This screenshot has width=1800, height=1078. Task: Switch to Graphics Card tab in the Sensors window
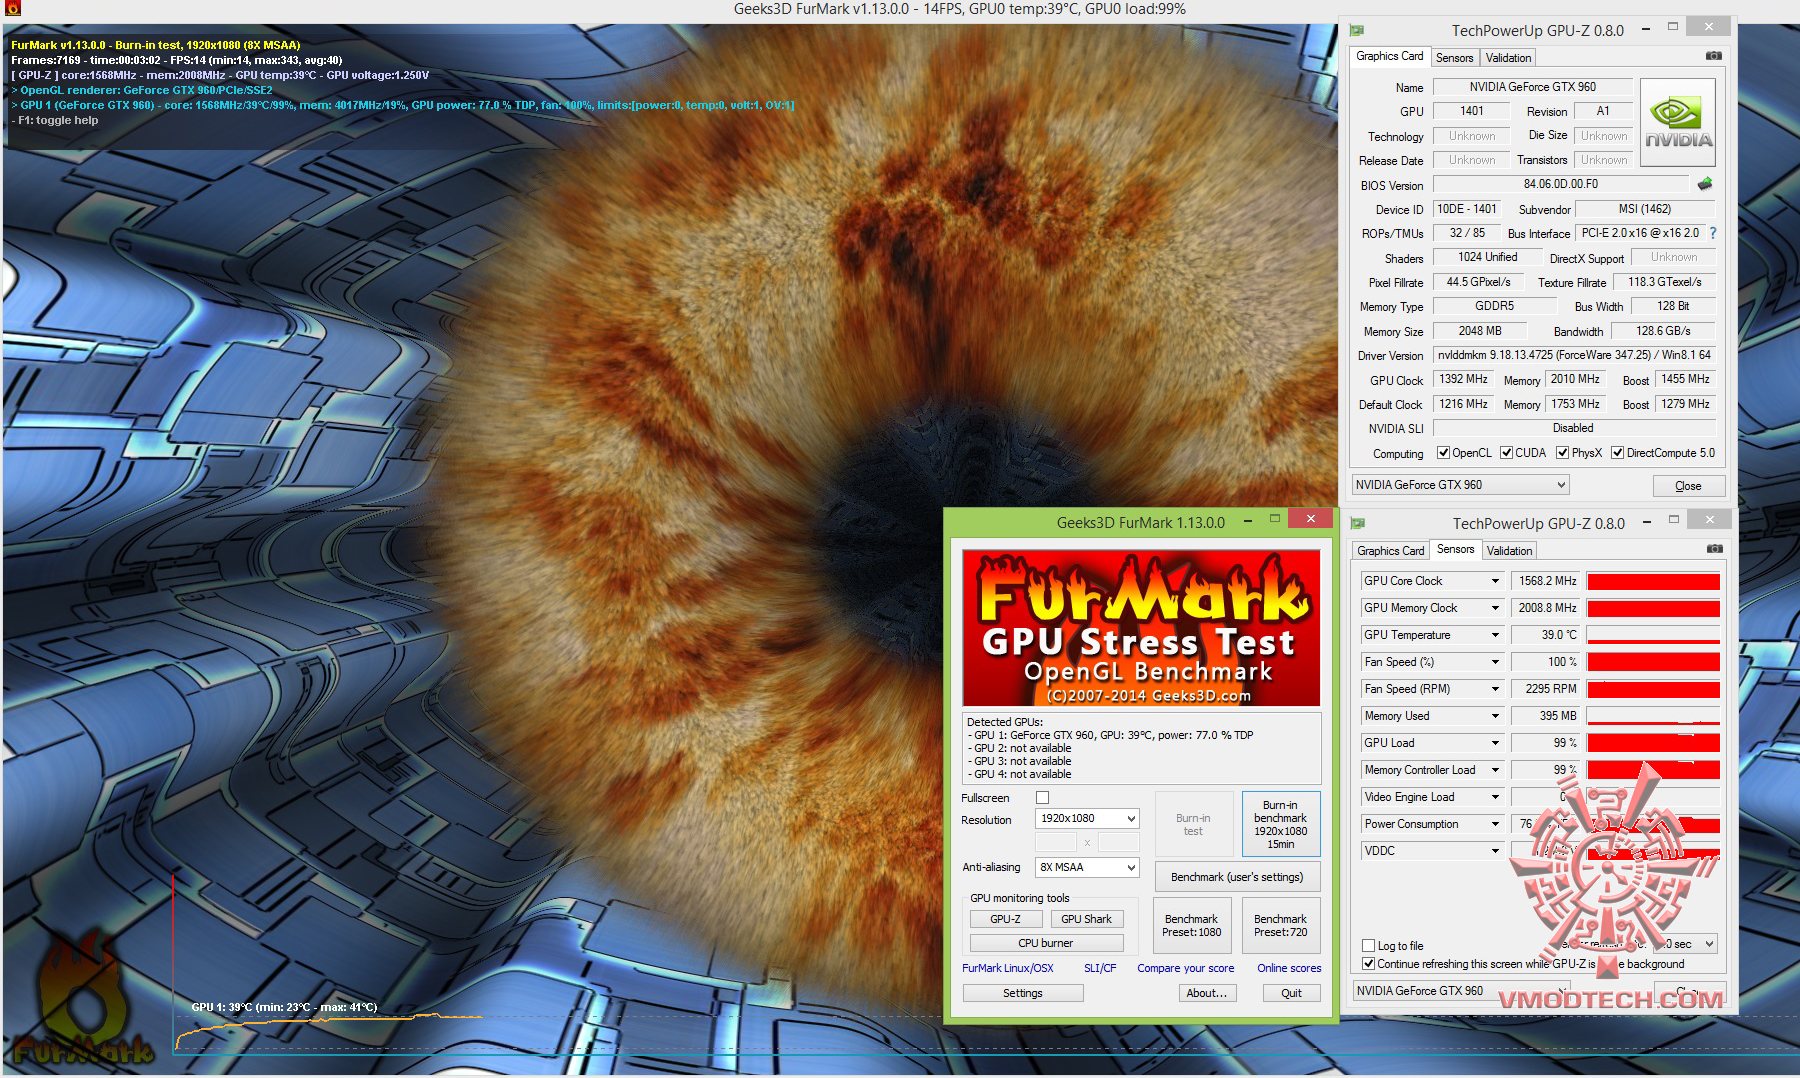(1390, 551)
